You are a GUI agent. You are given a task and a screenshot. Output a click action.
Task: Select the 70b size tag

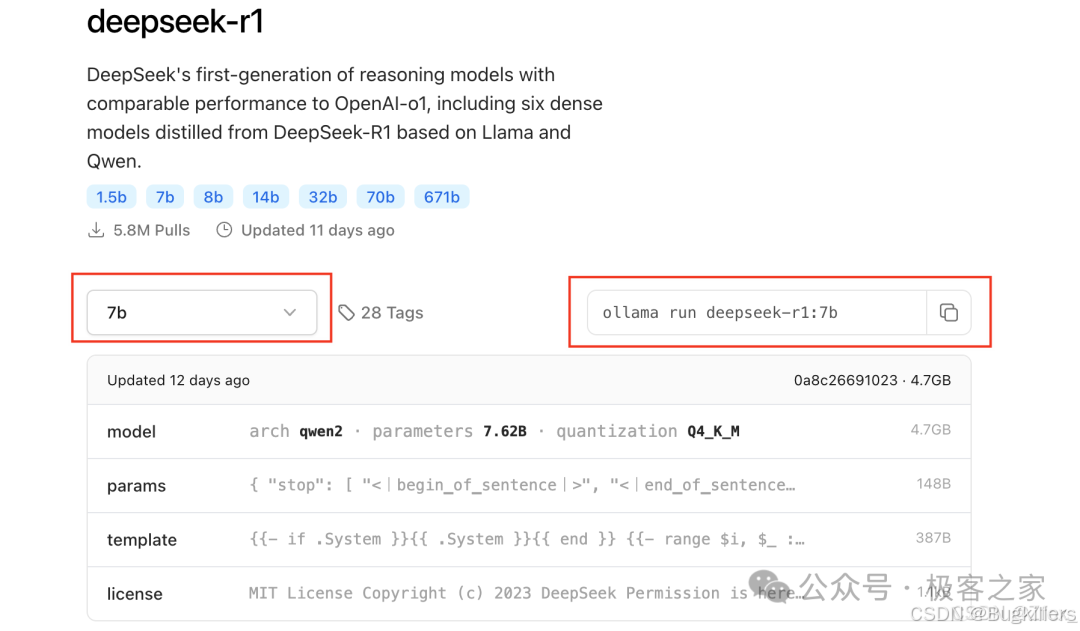[380, 197]
